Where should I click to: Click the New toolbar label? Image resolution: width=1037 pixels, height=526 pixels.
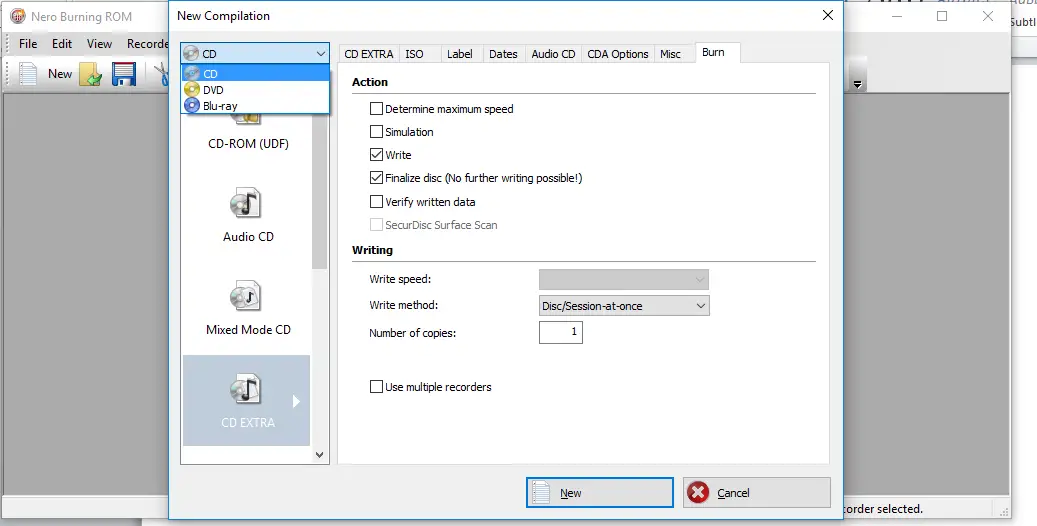(x=60, y=74)
